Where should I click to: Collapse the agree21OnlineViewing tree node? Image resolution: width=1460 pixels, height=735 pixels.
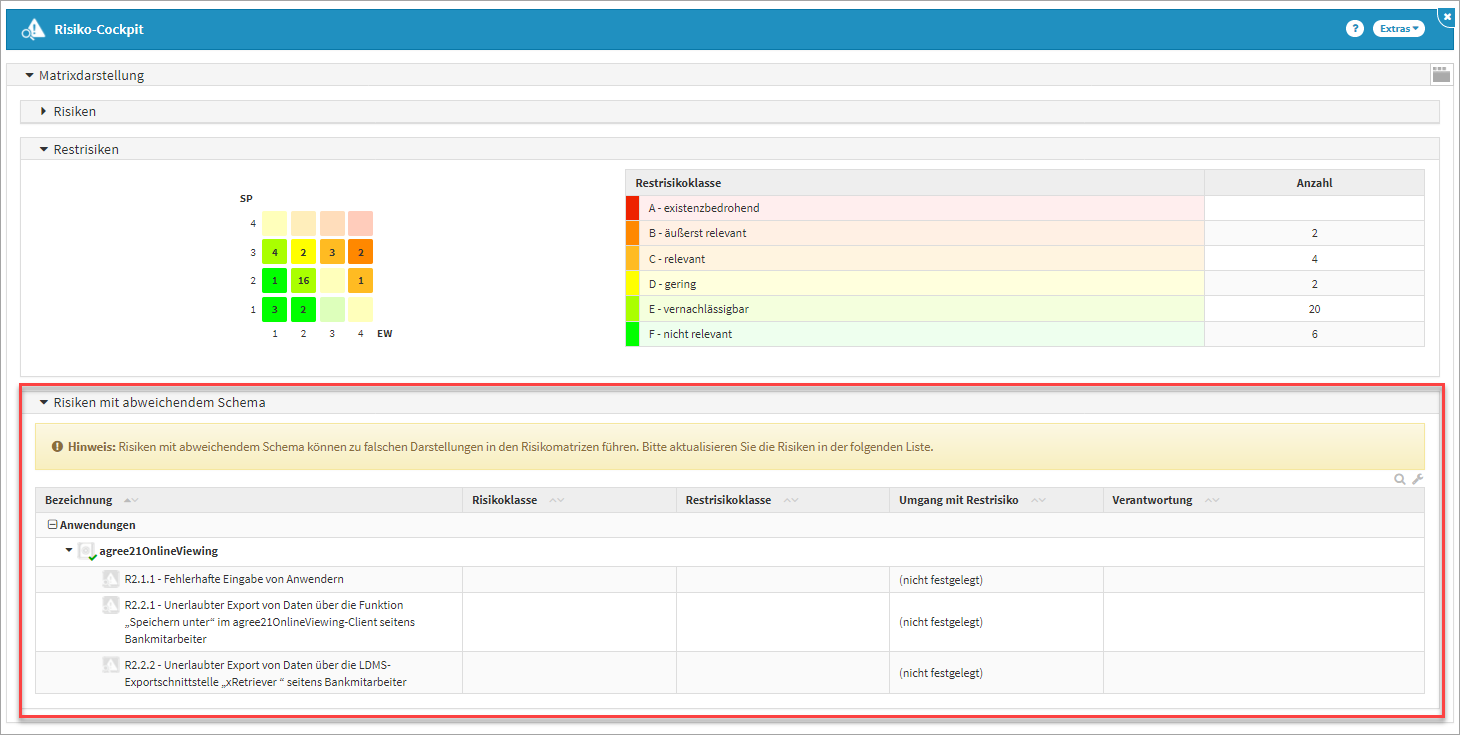coord(69,550)
